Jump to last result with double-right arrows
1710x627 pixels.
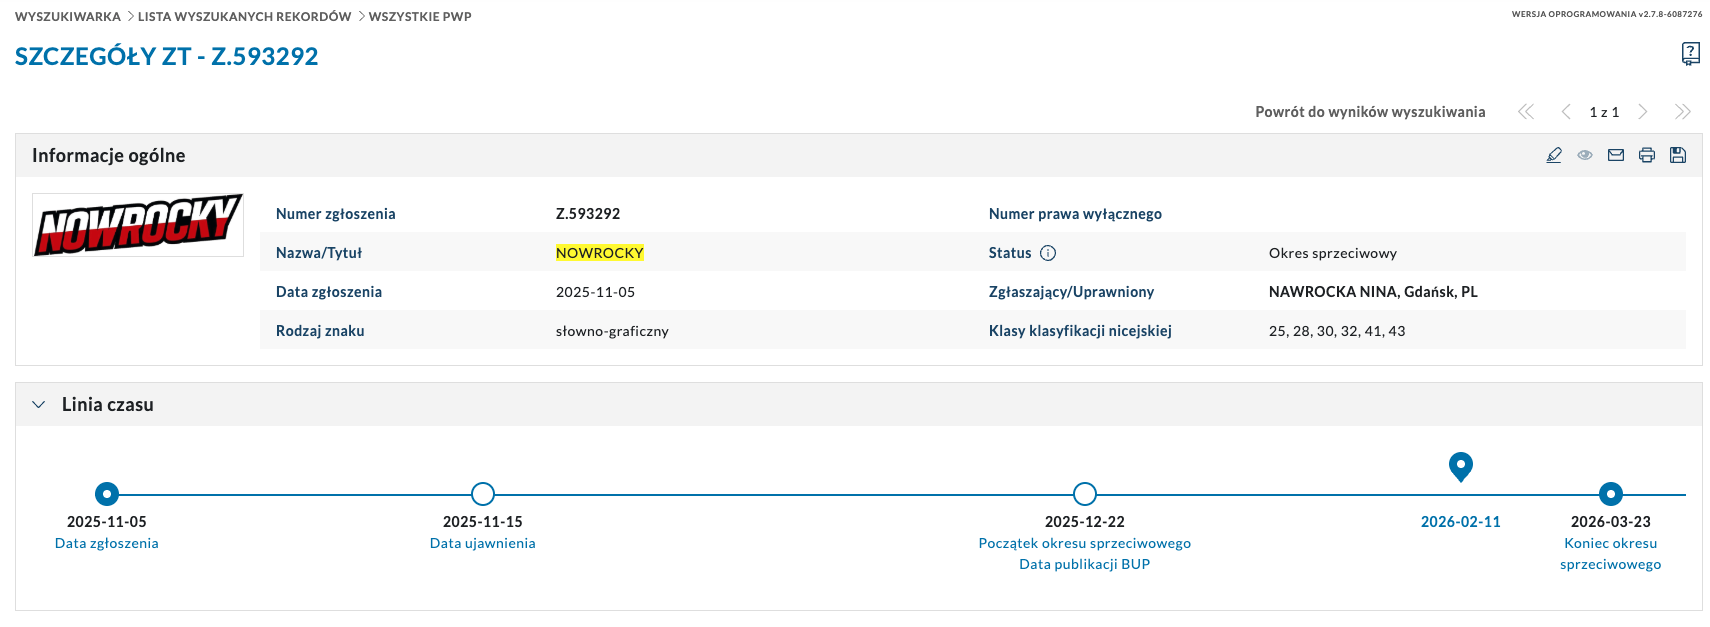tap(1683, 112)
